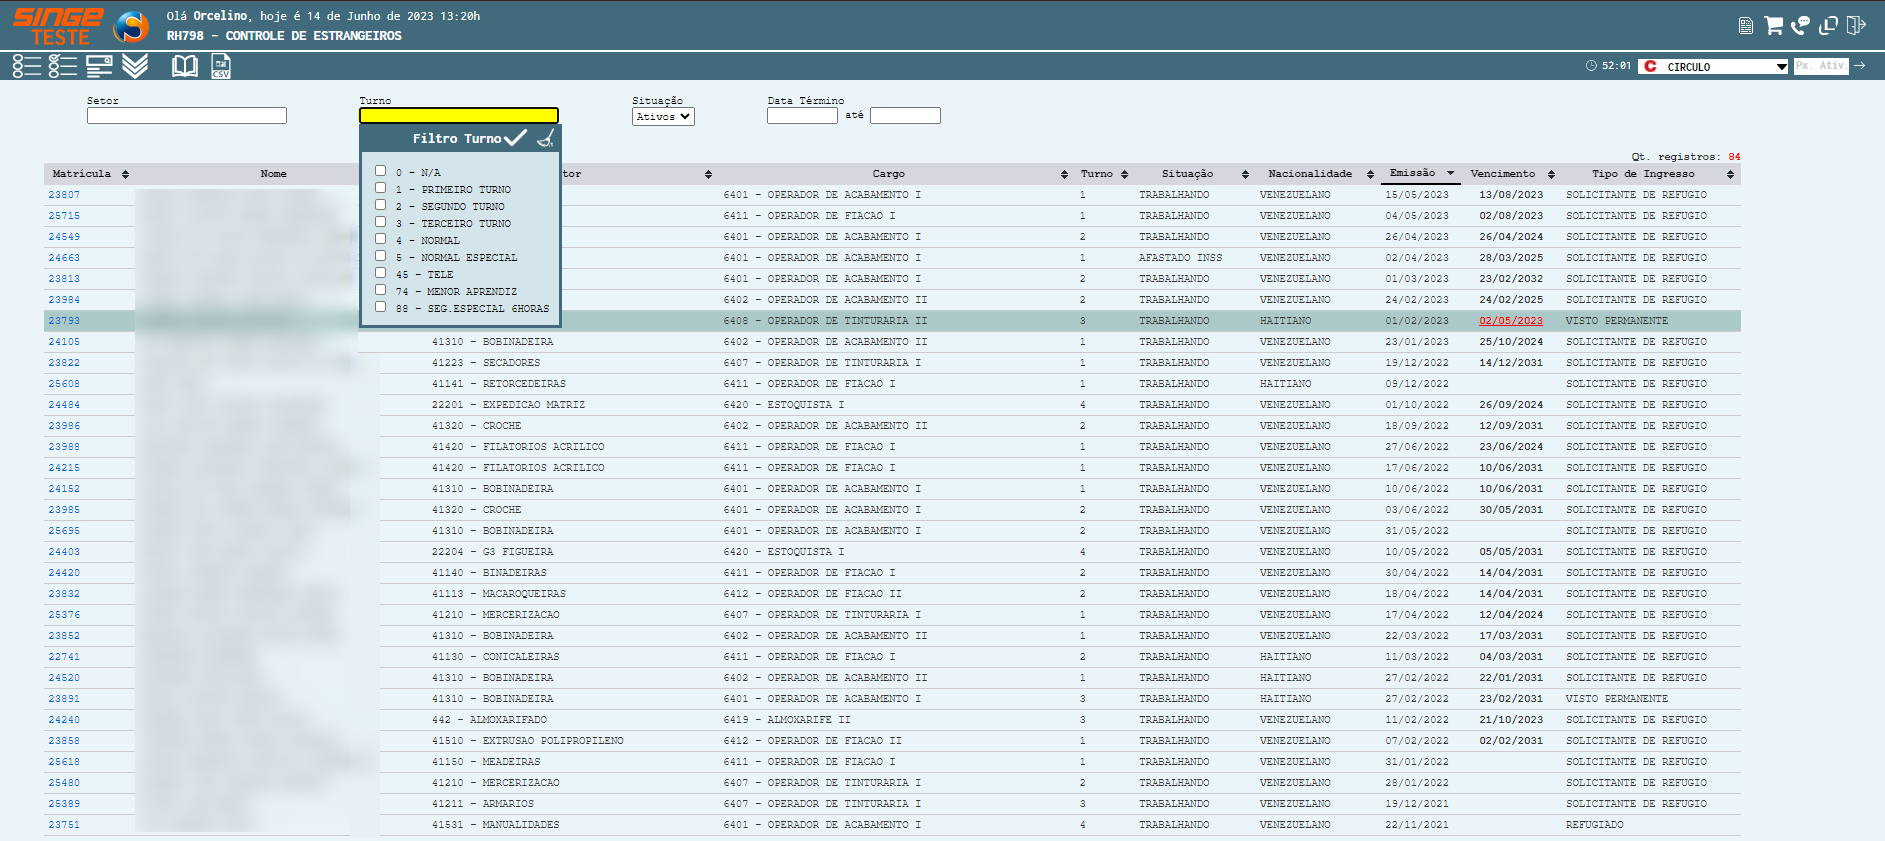Click the logout door icon
The width and height of the screenshot is (1885, 841).
(1856, 25)
